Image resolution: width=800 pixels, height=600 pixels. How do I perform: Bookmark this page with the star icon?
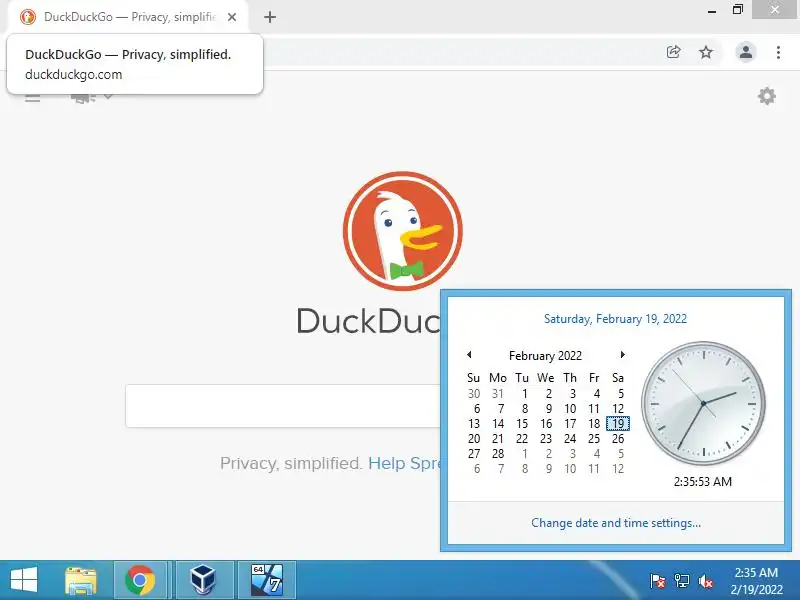click(706, 52)
